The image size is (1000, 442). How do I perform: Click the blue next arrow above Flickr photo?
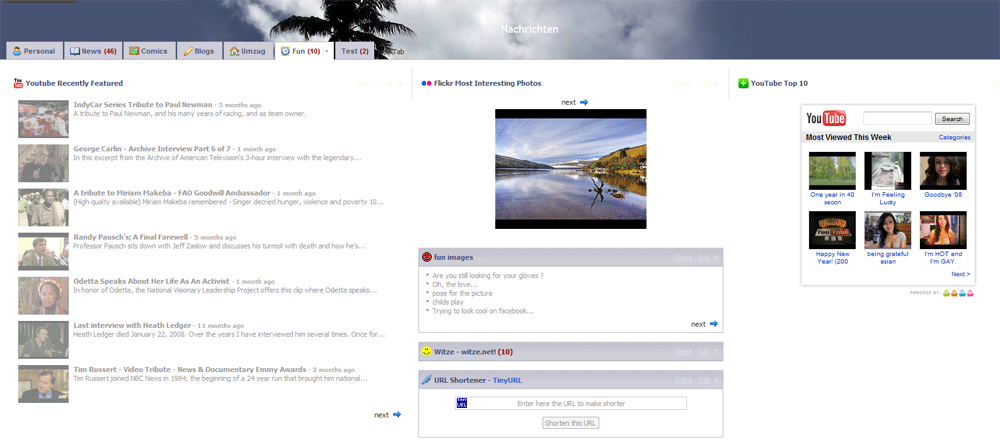tap(584, 102)
